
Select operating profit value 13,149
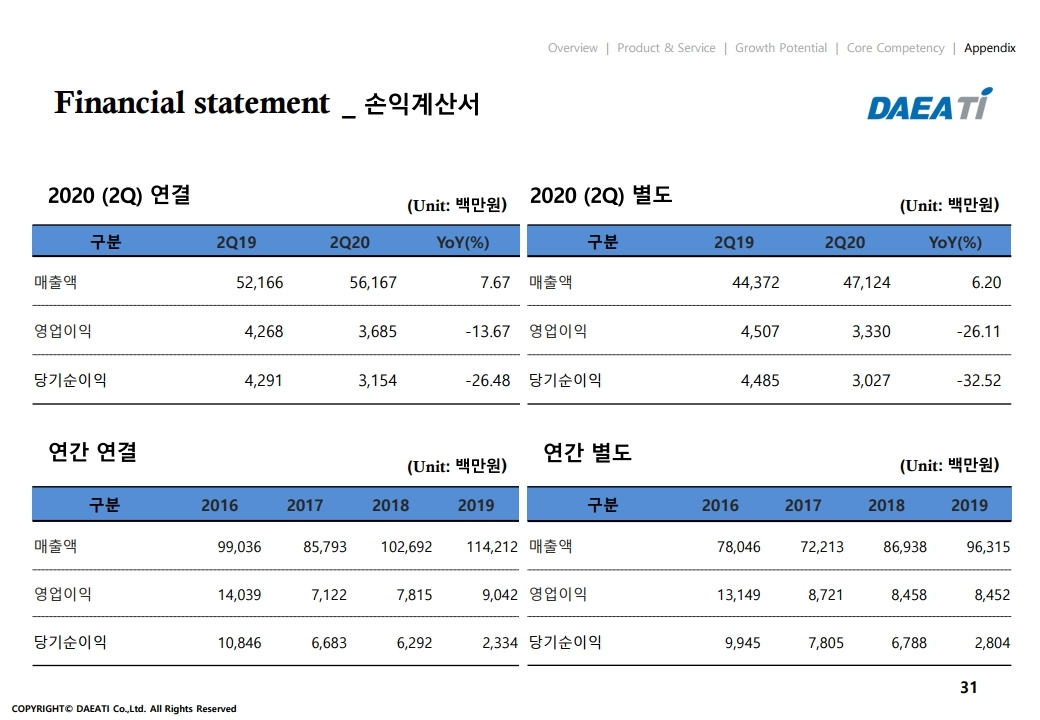(739, 595)
